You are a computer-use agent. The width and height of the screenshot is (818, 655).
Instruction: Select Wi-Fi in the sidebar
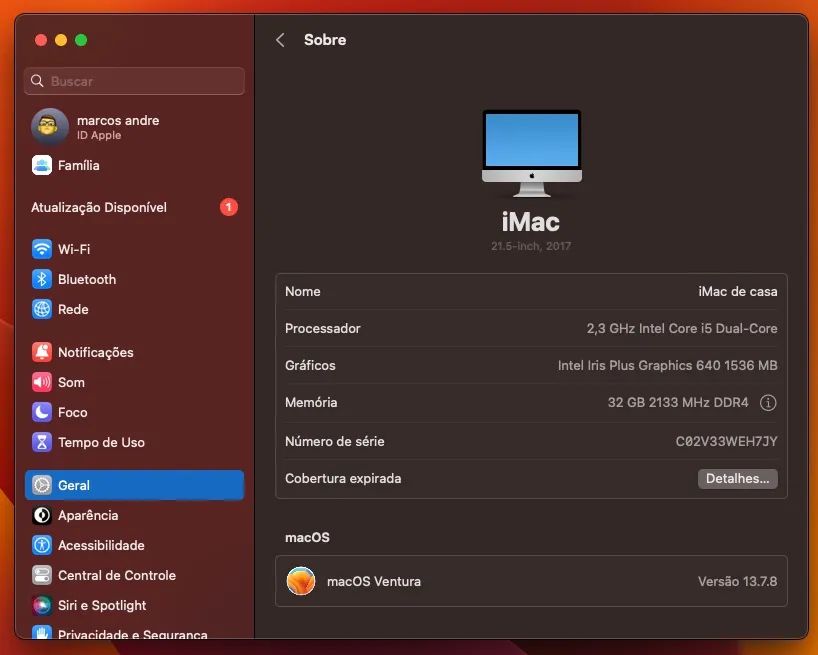click(x=134, y=249)
